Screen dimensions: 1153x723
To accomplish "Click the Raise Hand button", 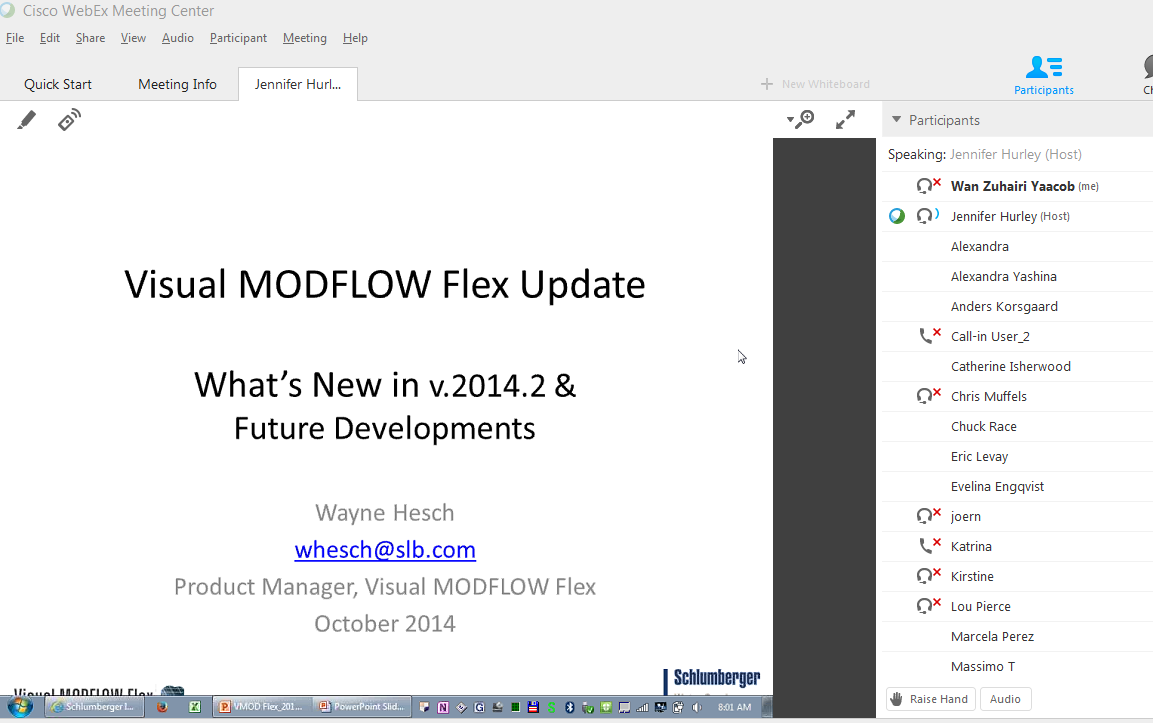I will click(x=930, y=699).
